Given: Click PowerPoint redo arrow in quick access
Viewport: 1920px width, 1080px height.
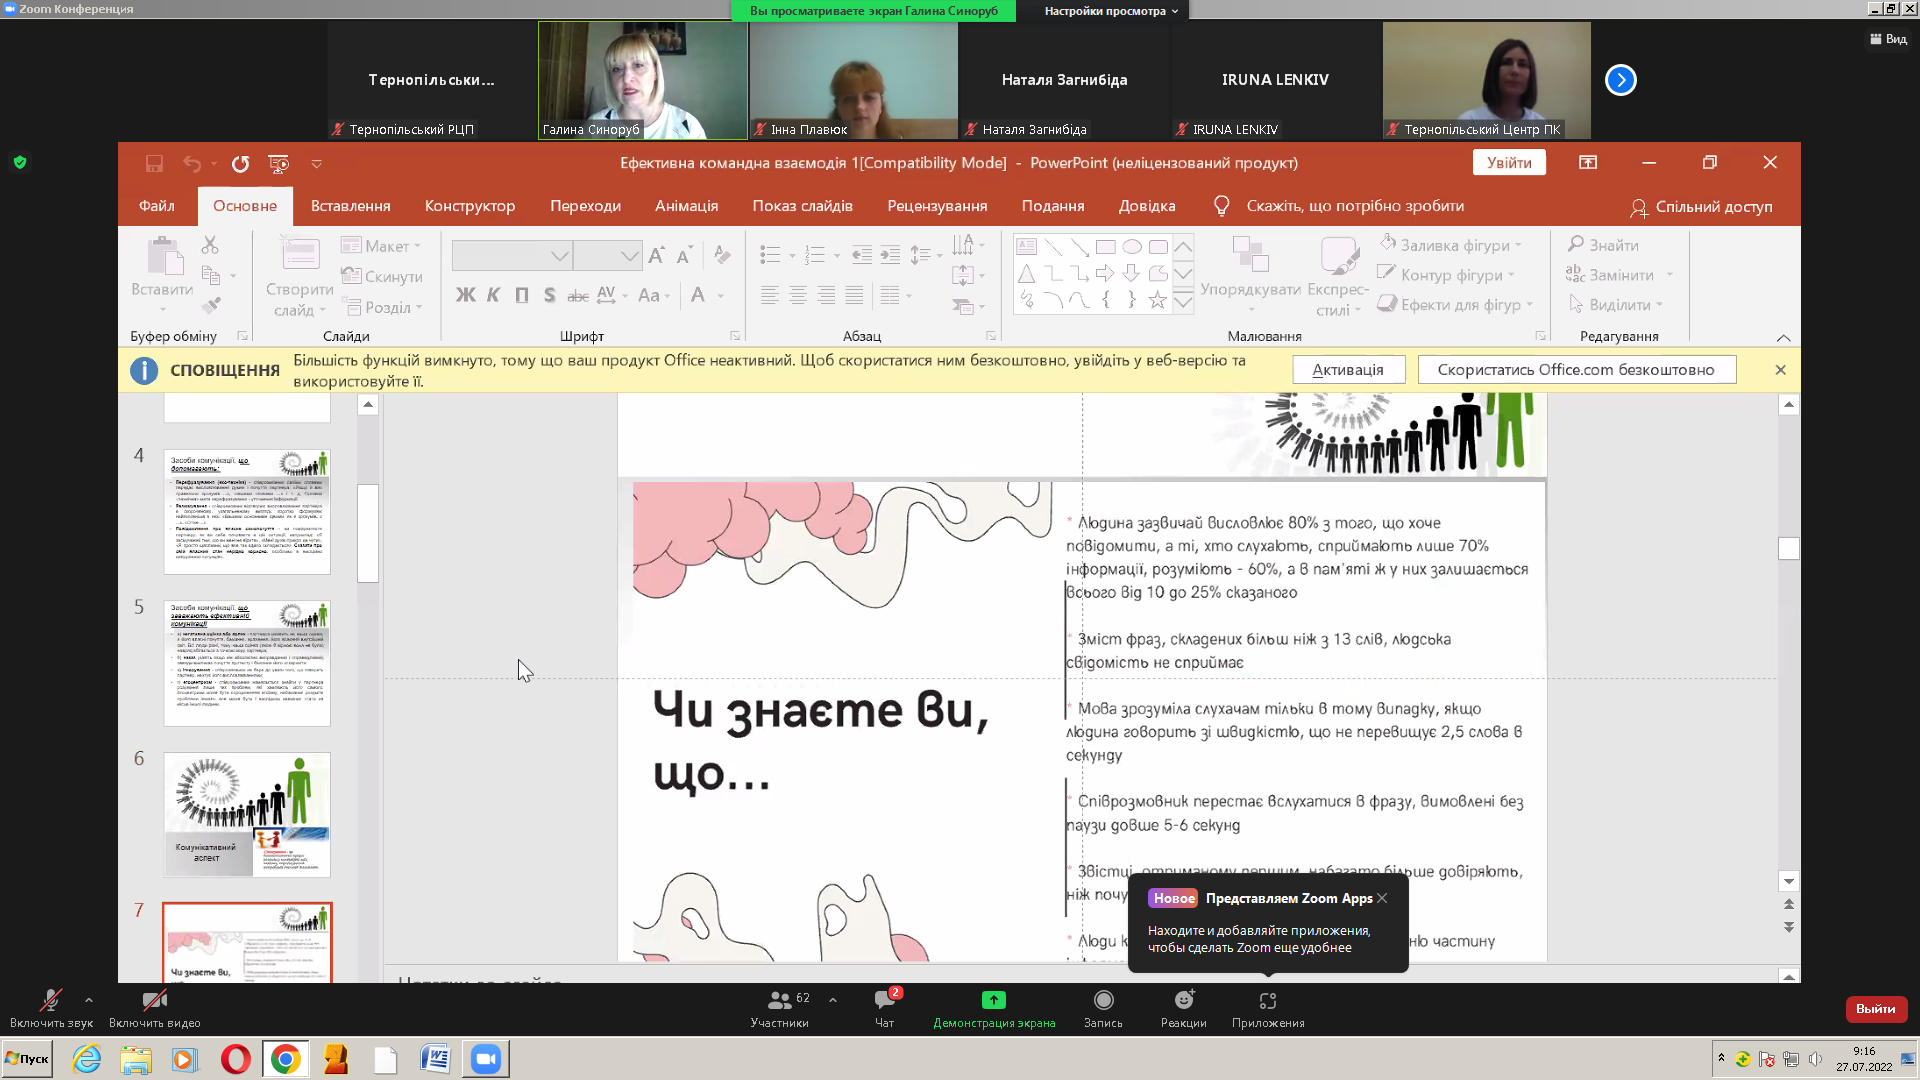Looking at the screenshot, I should coord(240,164).
